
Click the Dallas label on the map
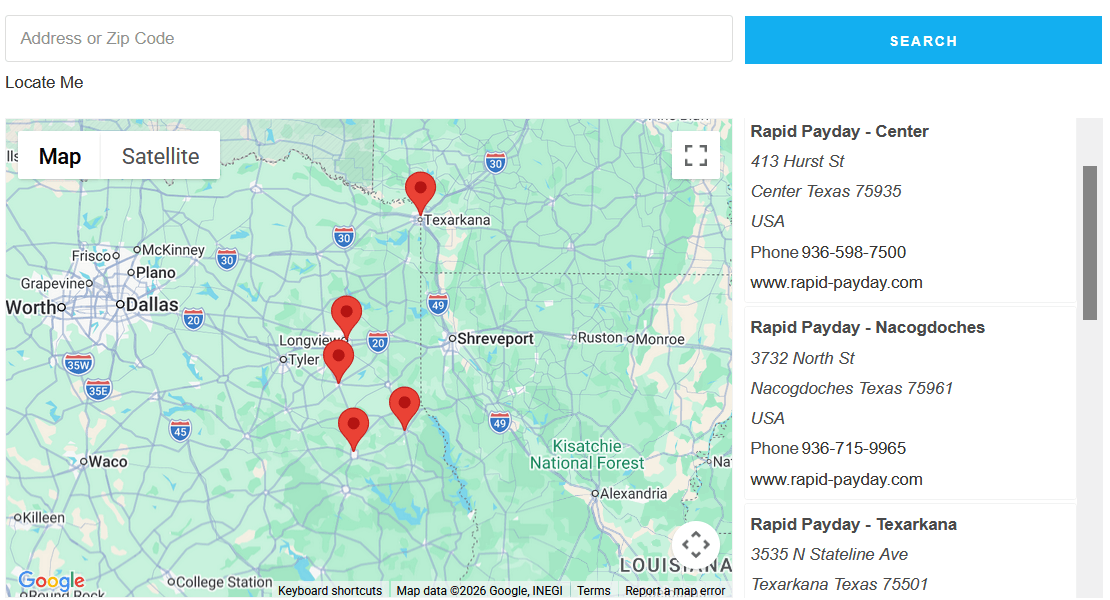point(152,305)
